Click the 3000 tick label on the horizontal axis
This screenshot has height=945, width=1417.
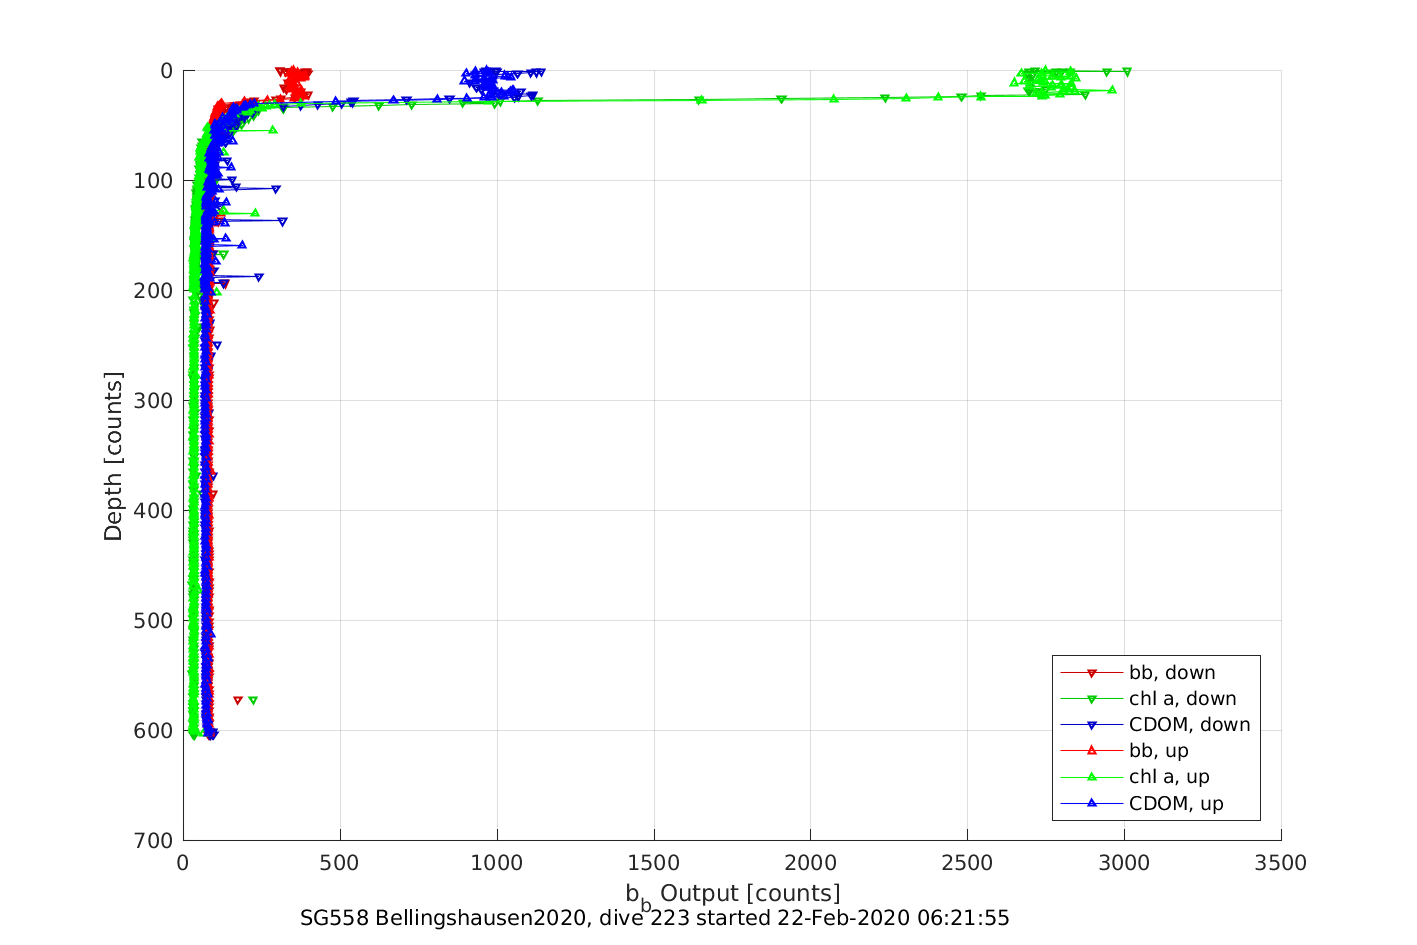[1125, 863]
